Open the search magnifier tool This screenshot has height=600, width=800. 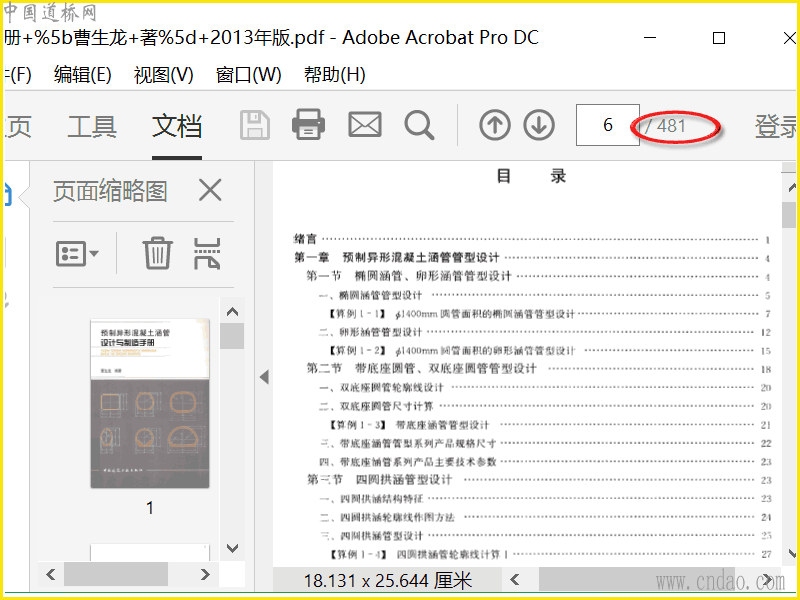point(419,126)
